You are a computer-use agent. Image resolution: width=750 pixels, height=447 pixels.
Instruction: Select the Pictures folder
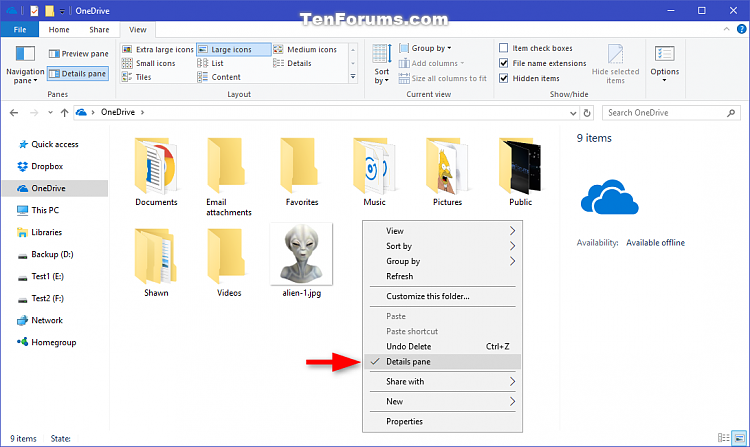coord(447,172)
